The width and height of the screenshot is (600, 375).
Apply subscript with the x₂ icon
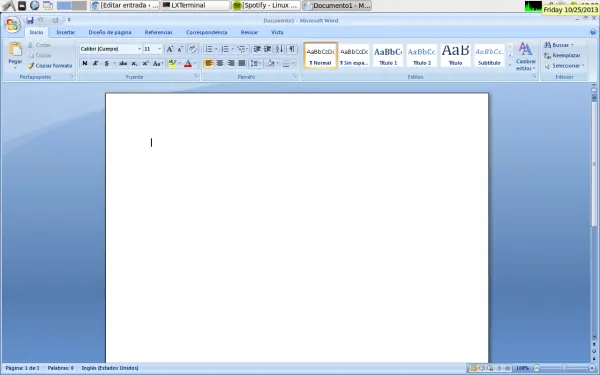pyautogui.click(x=134, y=64)
